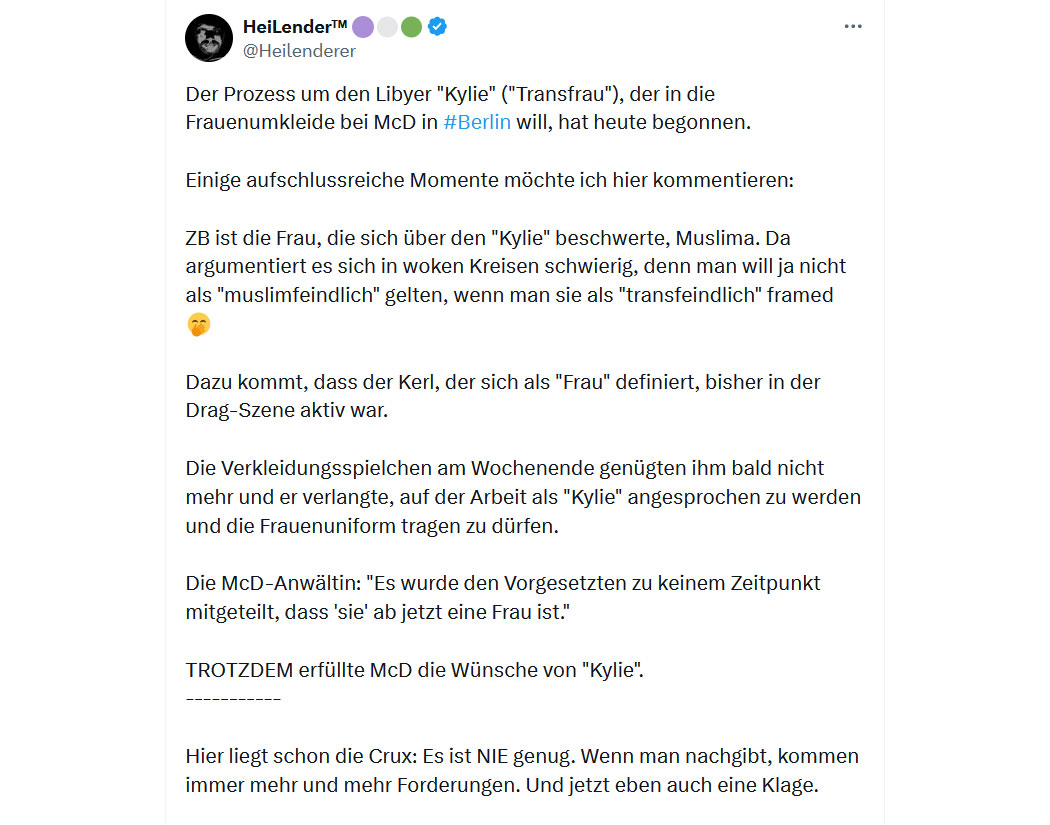This screenshot has width=1050, height=825.
Task: Click the line starting with "TROTZDEM erfüllte McD"
Action: pyautogui.click(x=415, y=670)
